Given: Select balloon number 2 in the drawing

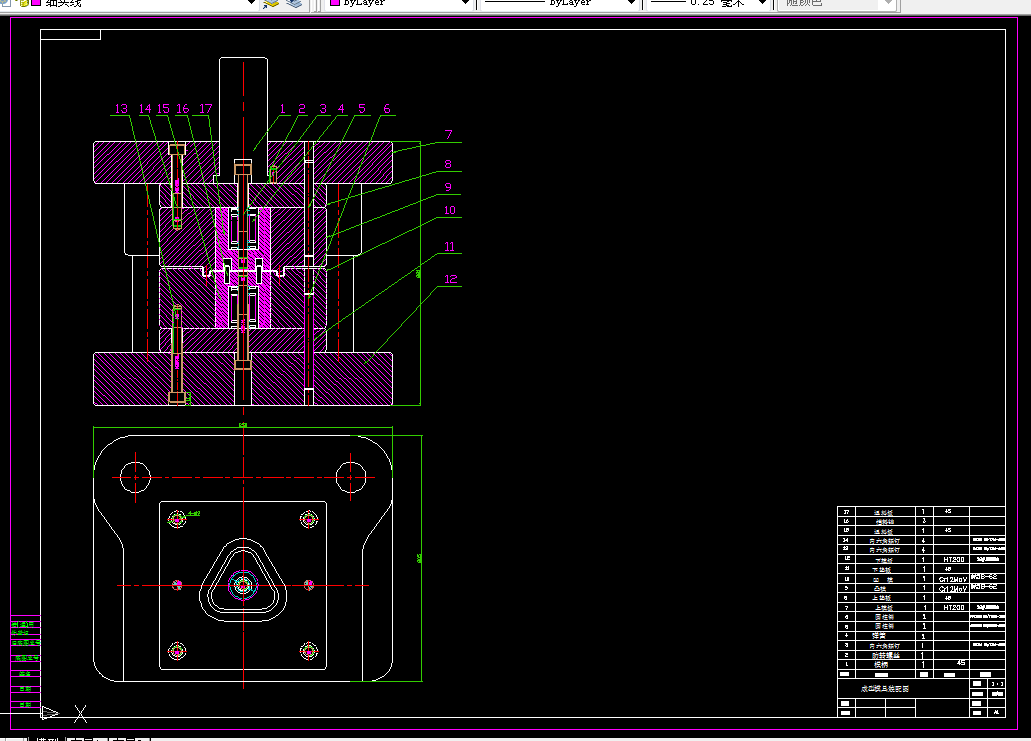Looking at the screenshot, I should [302, 108].
